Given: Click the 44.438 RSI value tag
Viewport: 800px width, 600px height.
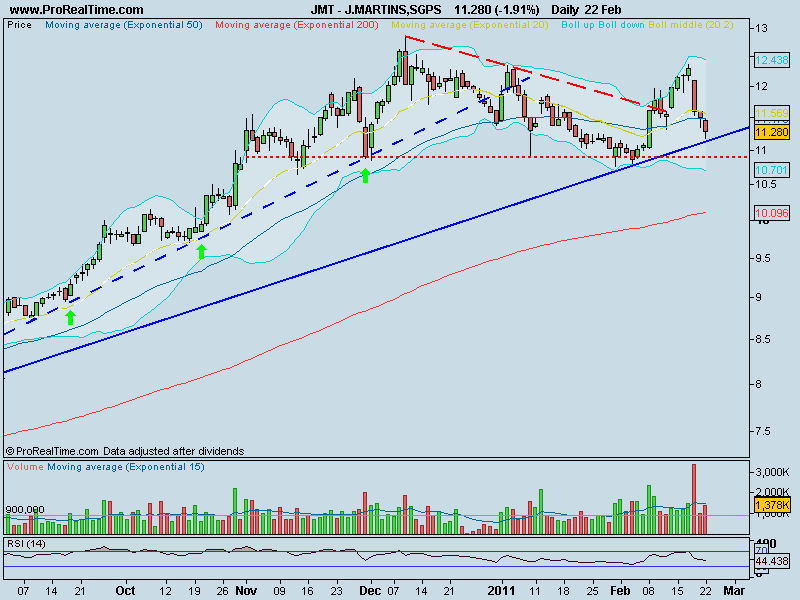Looking at the screenshot, I should 771,561.
